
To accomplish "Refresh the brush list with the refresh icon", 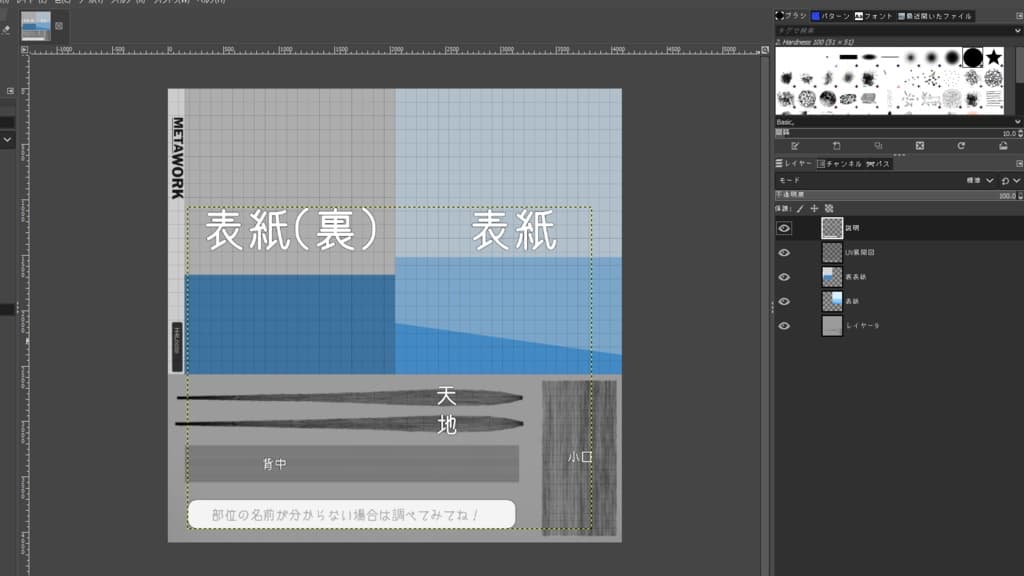I will [962, 146].
